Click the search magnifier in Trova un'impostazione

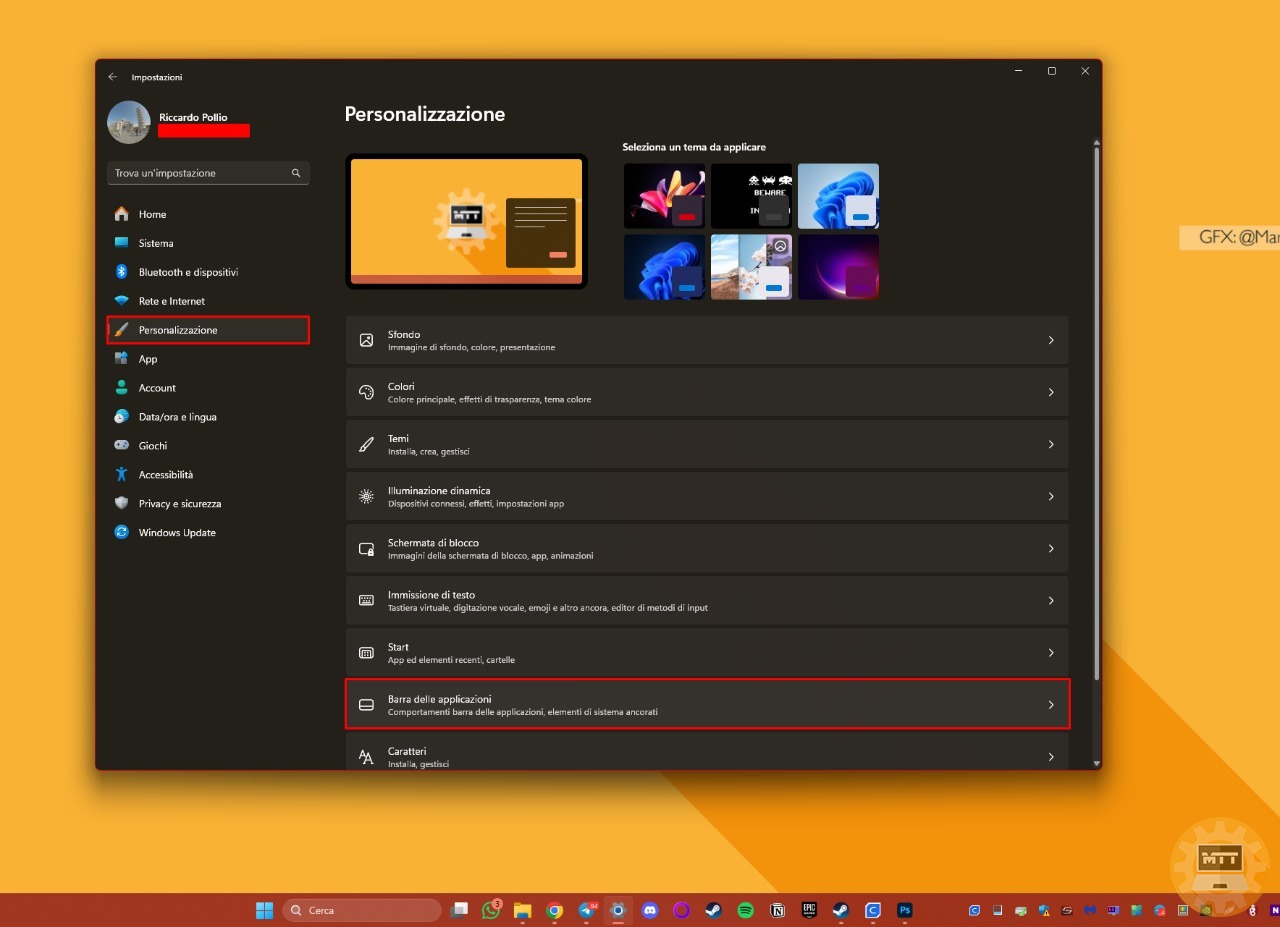tap(296, 173)
